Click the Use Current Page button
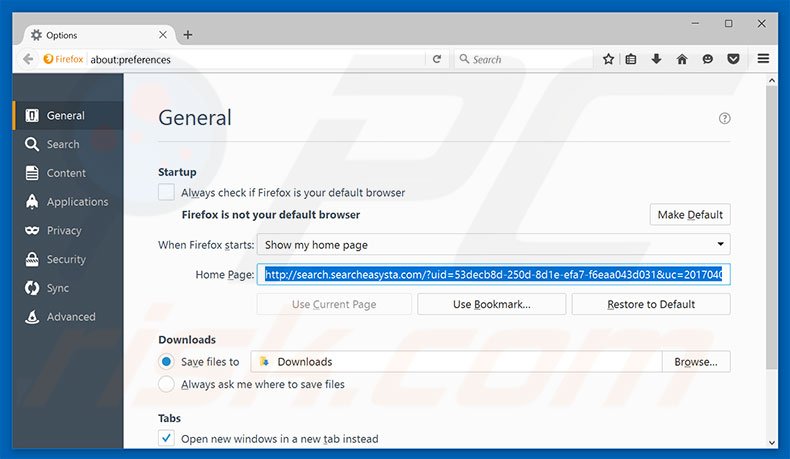 334,304
